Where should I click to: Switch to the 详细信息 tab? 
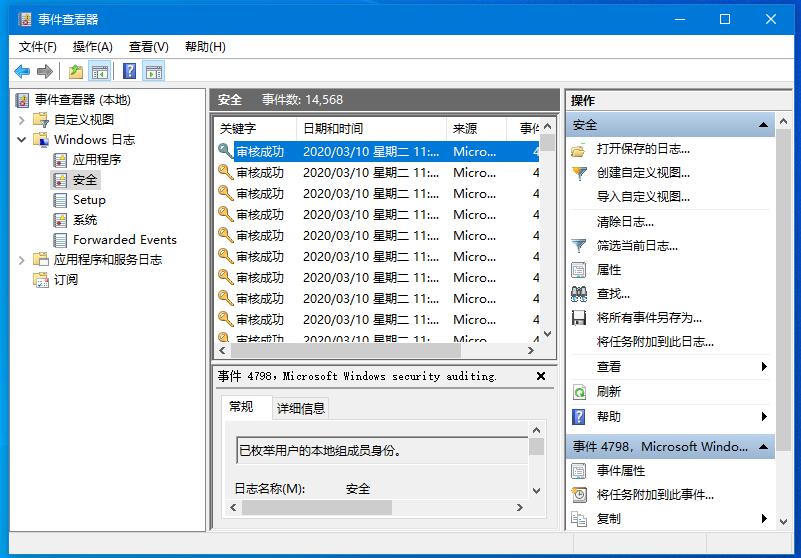point(301,408)
